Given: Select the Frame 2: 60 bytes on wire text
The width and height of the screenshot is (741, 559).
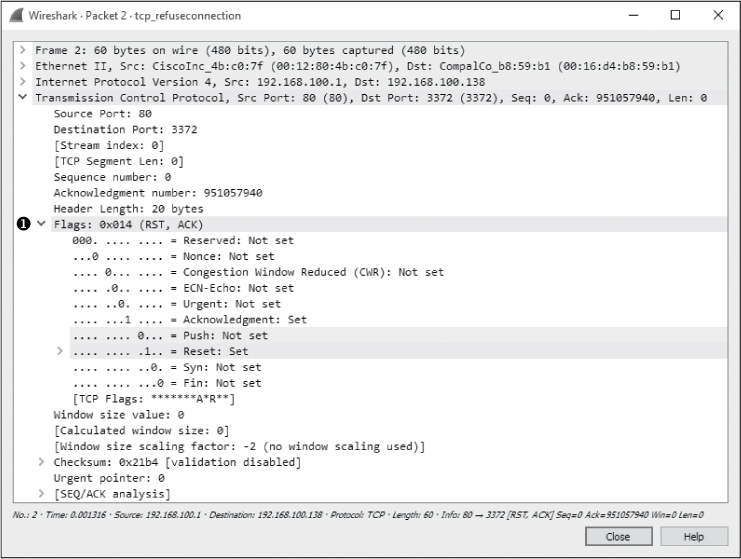Looking at the screenshot, I should coord(250,50).
